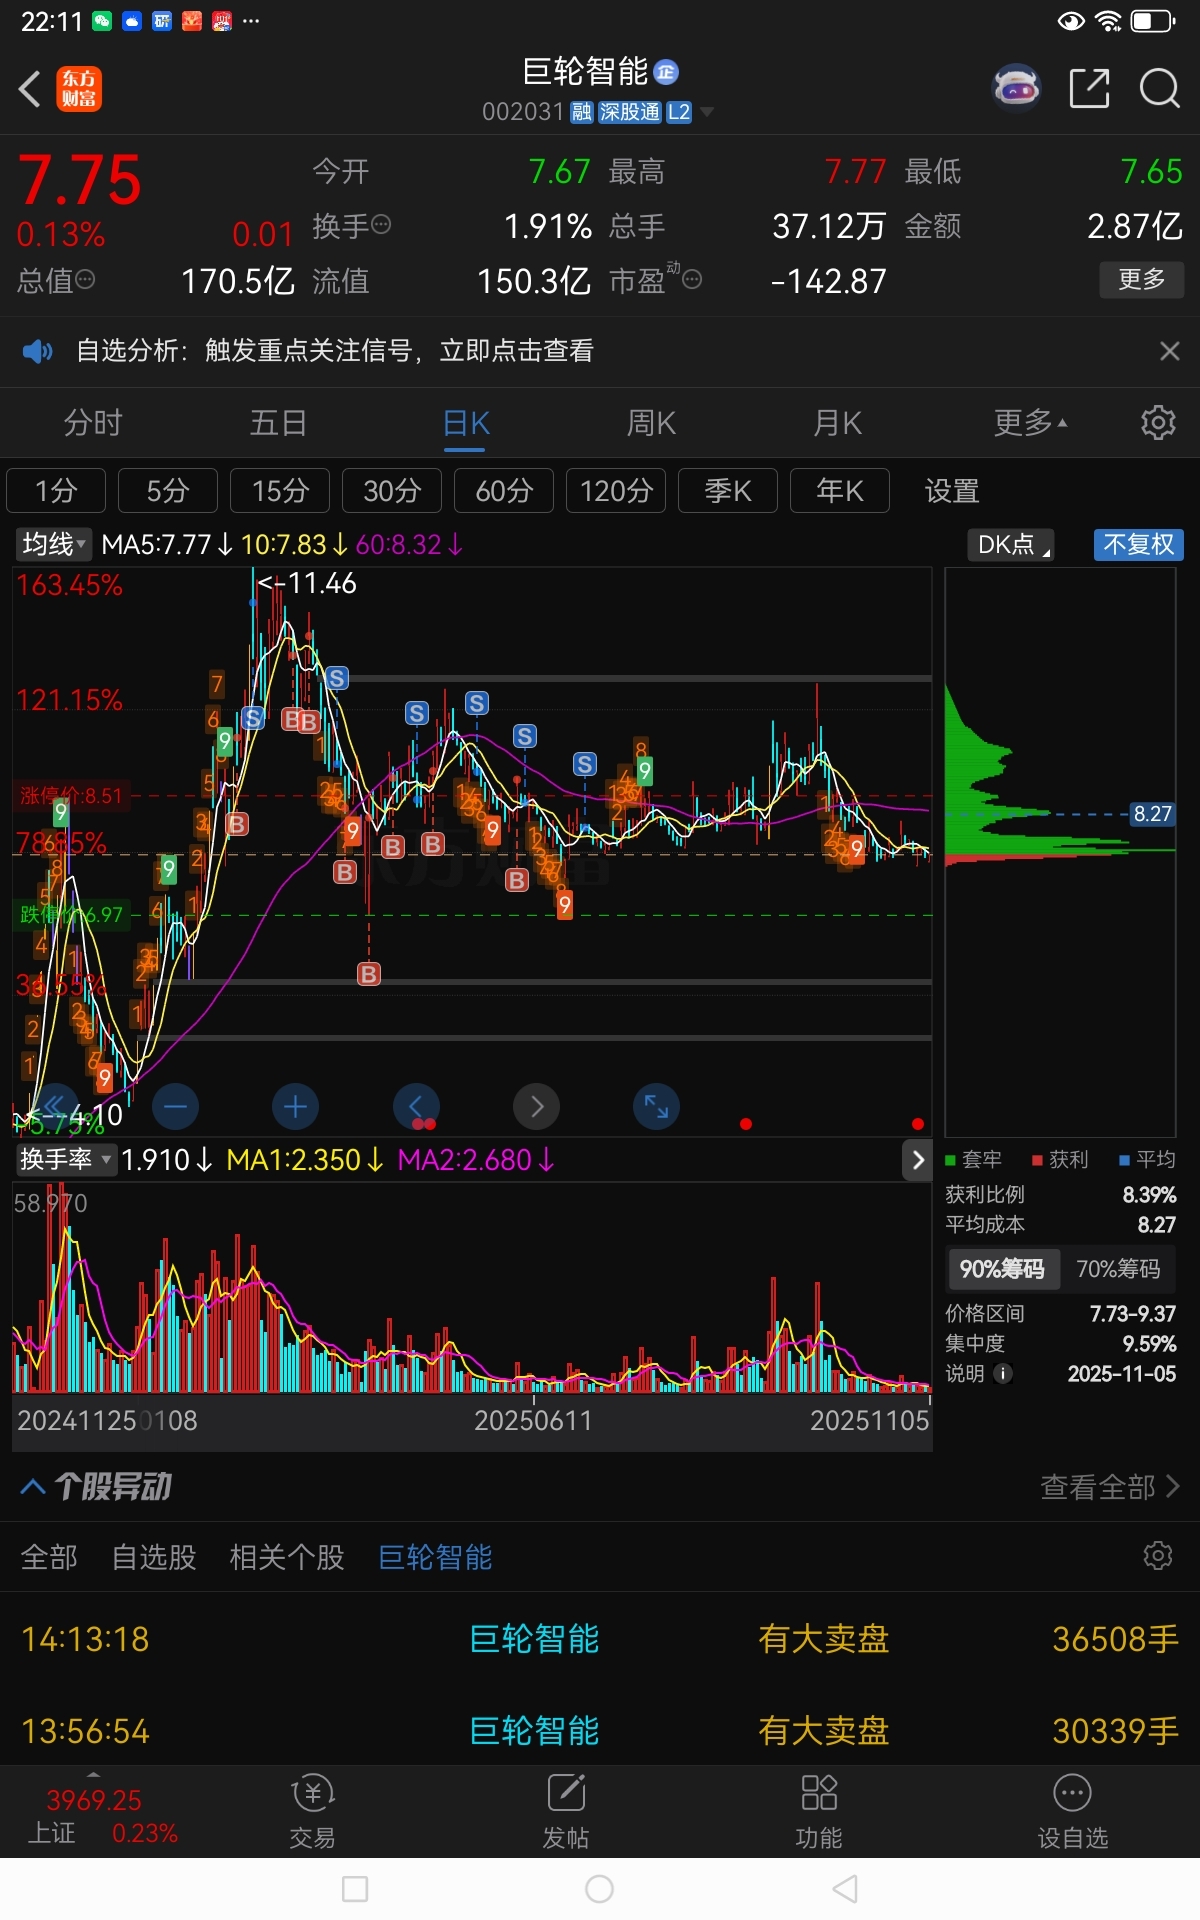Select the 全部 filter tab
Screen dimensions: 1200x1920
click(x=49, y=1557)
